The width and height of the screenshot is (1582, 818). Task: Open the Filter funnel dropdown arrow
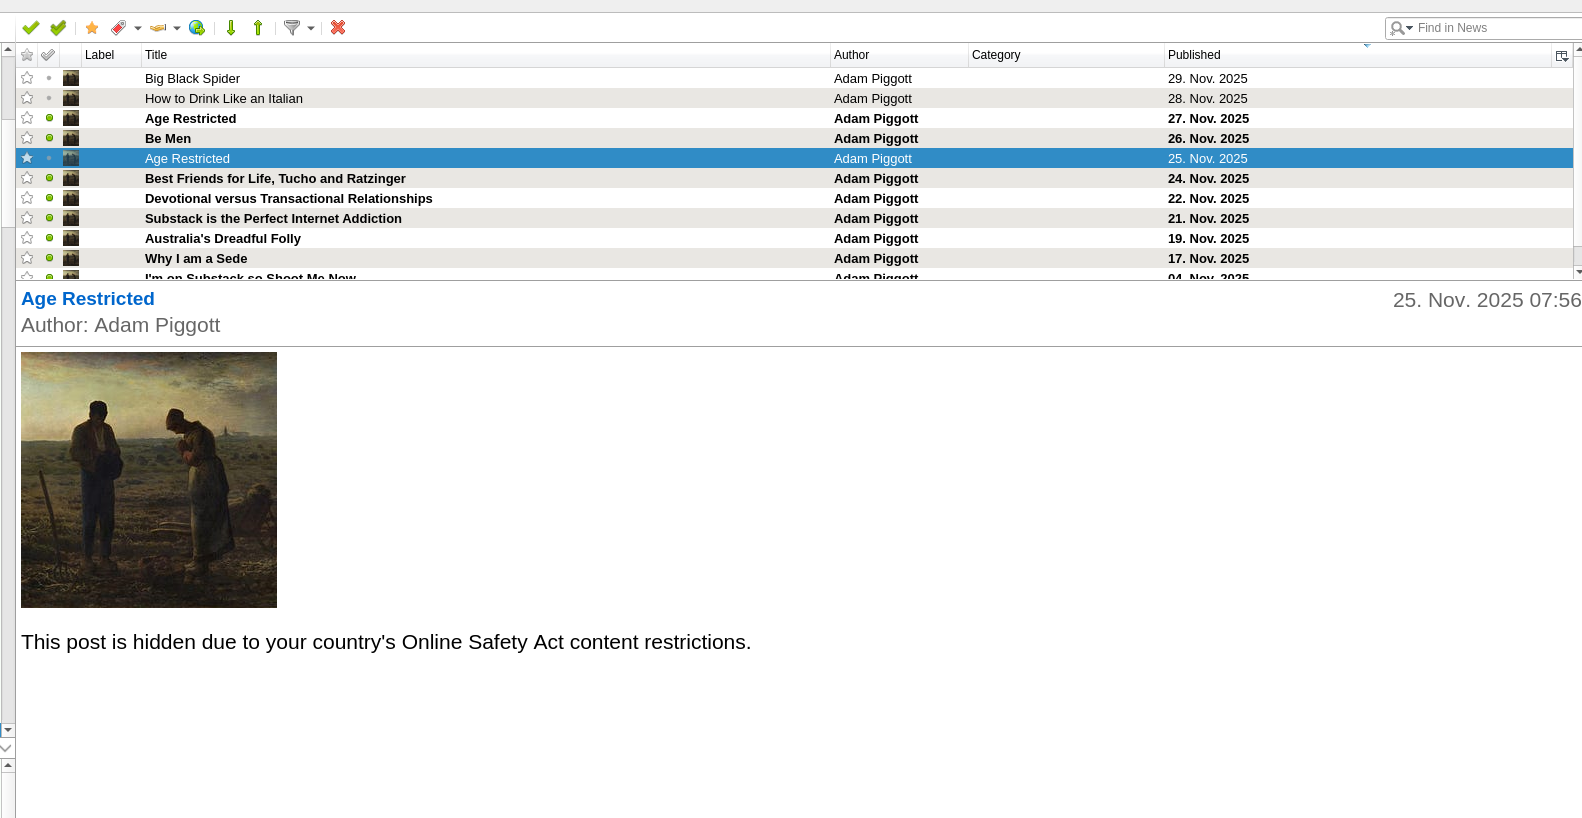coord(311,28)
